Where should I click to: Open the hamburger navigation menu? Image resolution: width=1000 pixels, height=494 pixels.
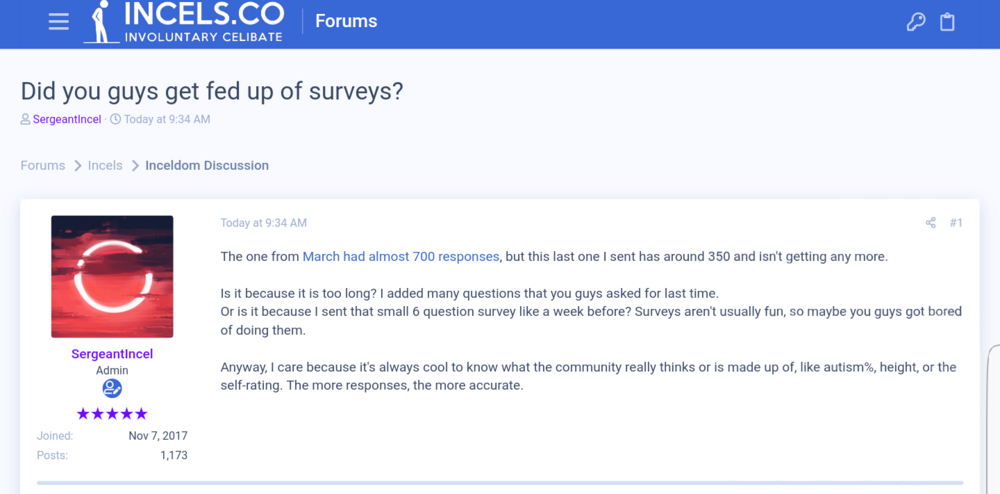(59, 22)
